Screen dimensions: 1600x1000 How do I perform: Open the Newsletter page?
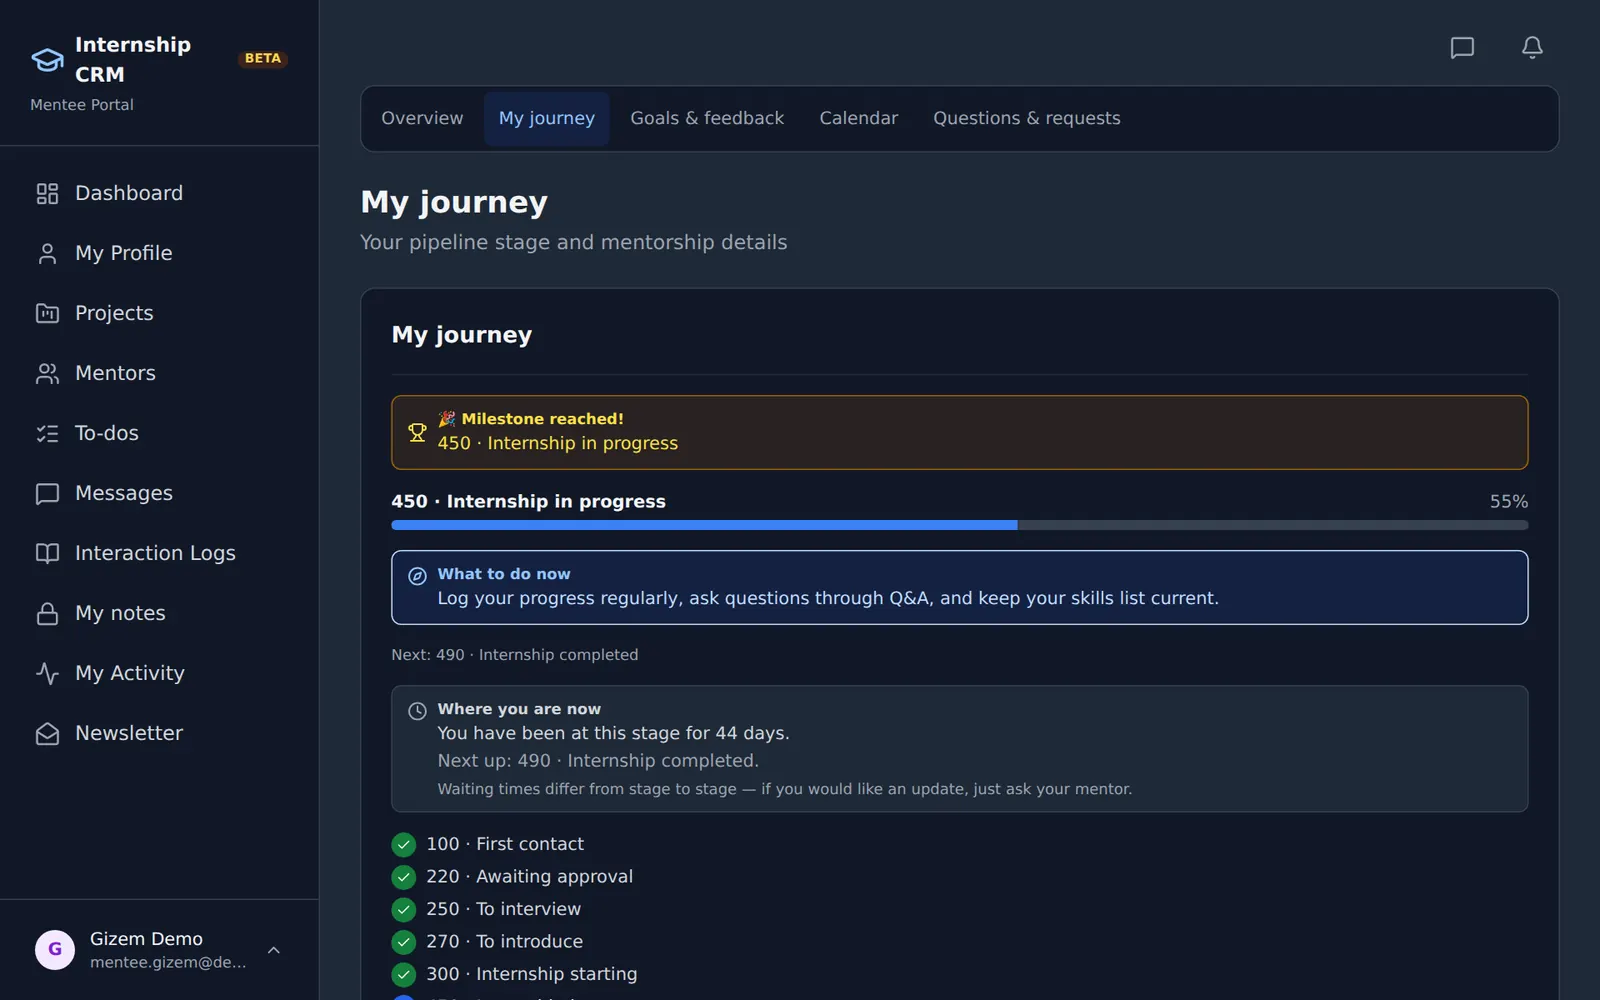tap(160, 733)
